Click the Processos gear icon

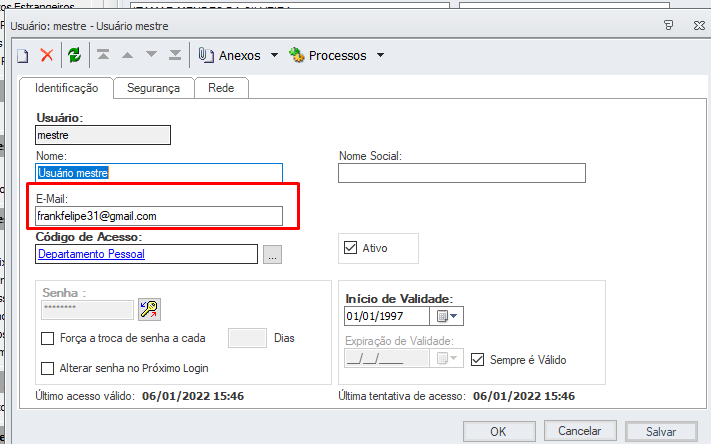click(x=297, y=55)
